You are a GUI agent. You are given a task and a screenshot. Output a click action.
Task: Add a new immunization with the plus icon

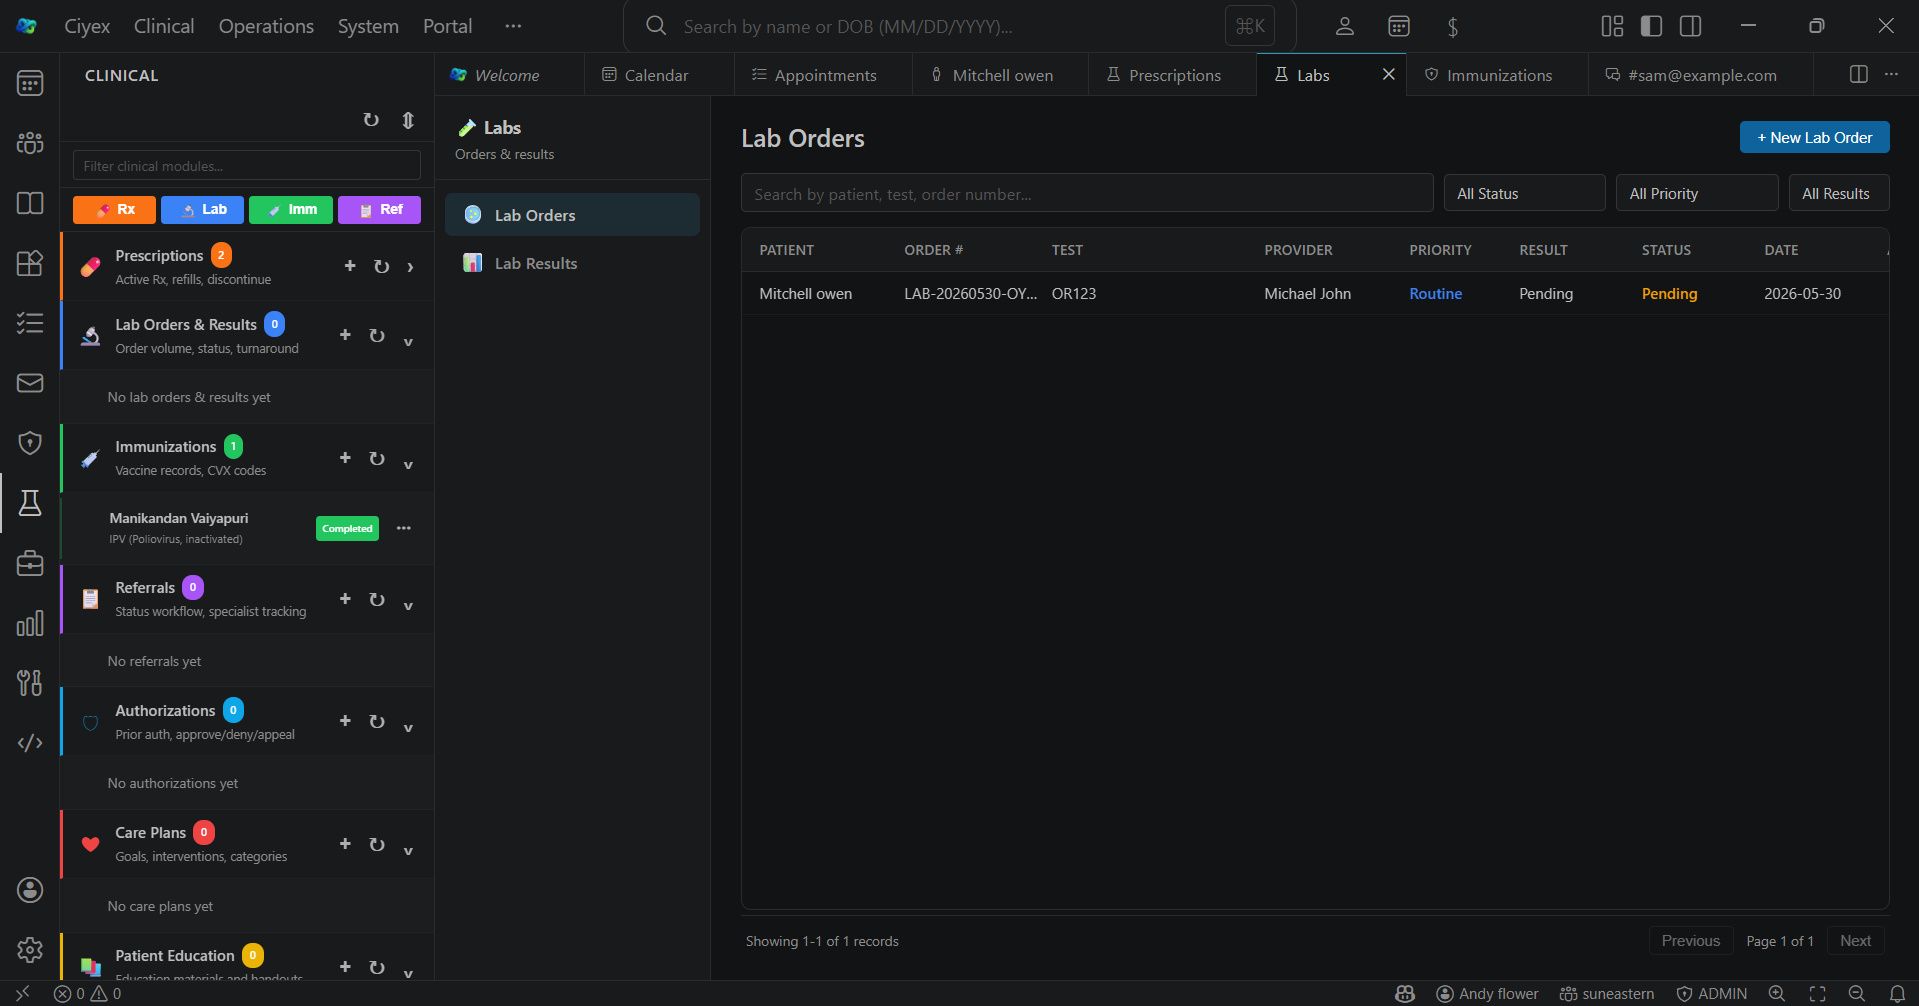[345, 458]
